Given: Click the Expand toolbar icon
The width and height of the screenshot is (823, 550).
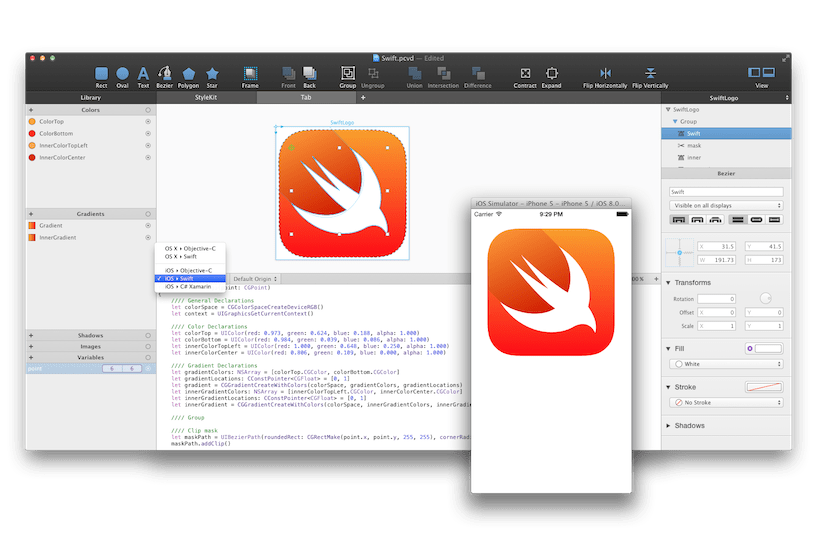Looking at the screenshot, I should [551, 77].
